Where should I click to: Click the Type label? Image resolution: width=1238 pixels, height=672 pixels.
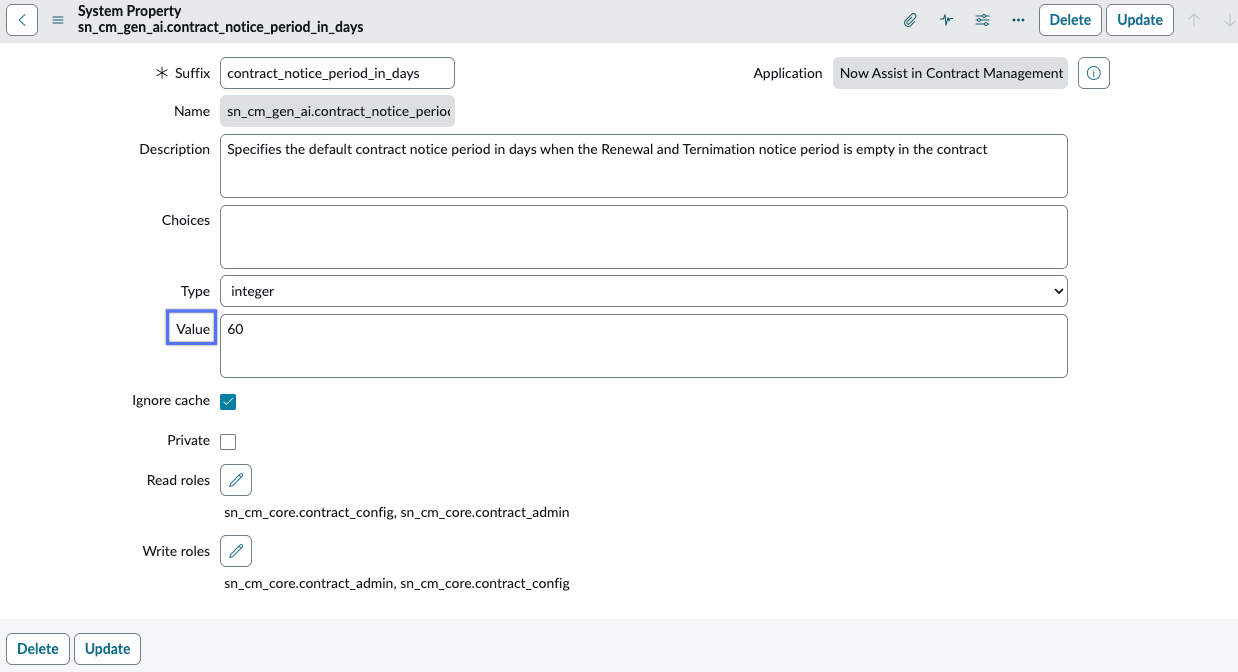pyautogui.click(x=196, y=291)
